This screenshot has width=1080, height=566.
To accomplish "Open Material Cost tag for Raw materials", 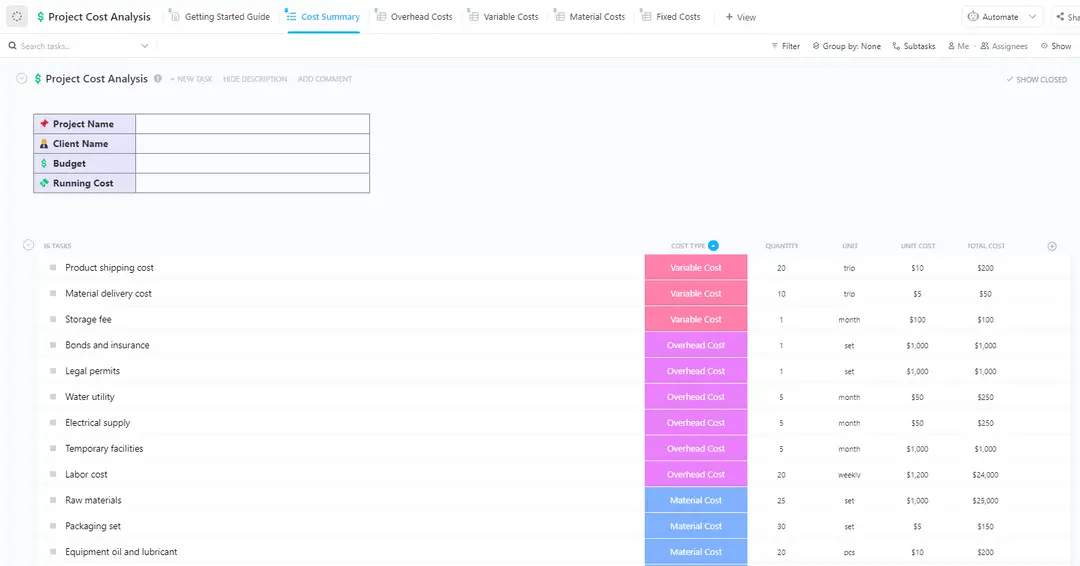I will click(696, 500).
